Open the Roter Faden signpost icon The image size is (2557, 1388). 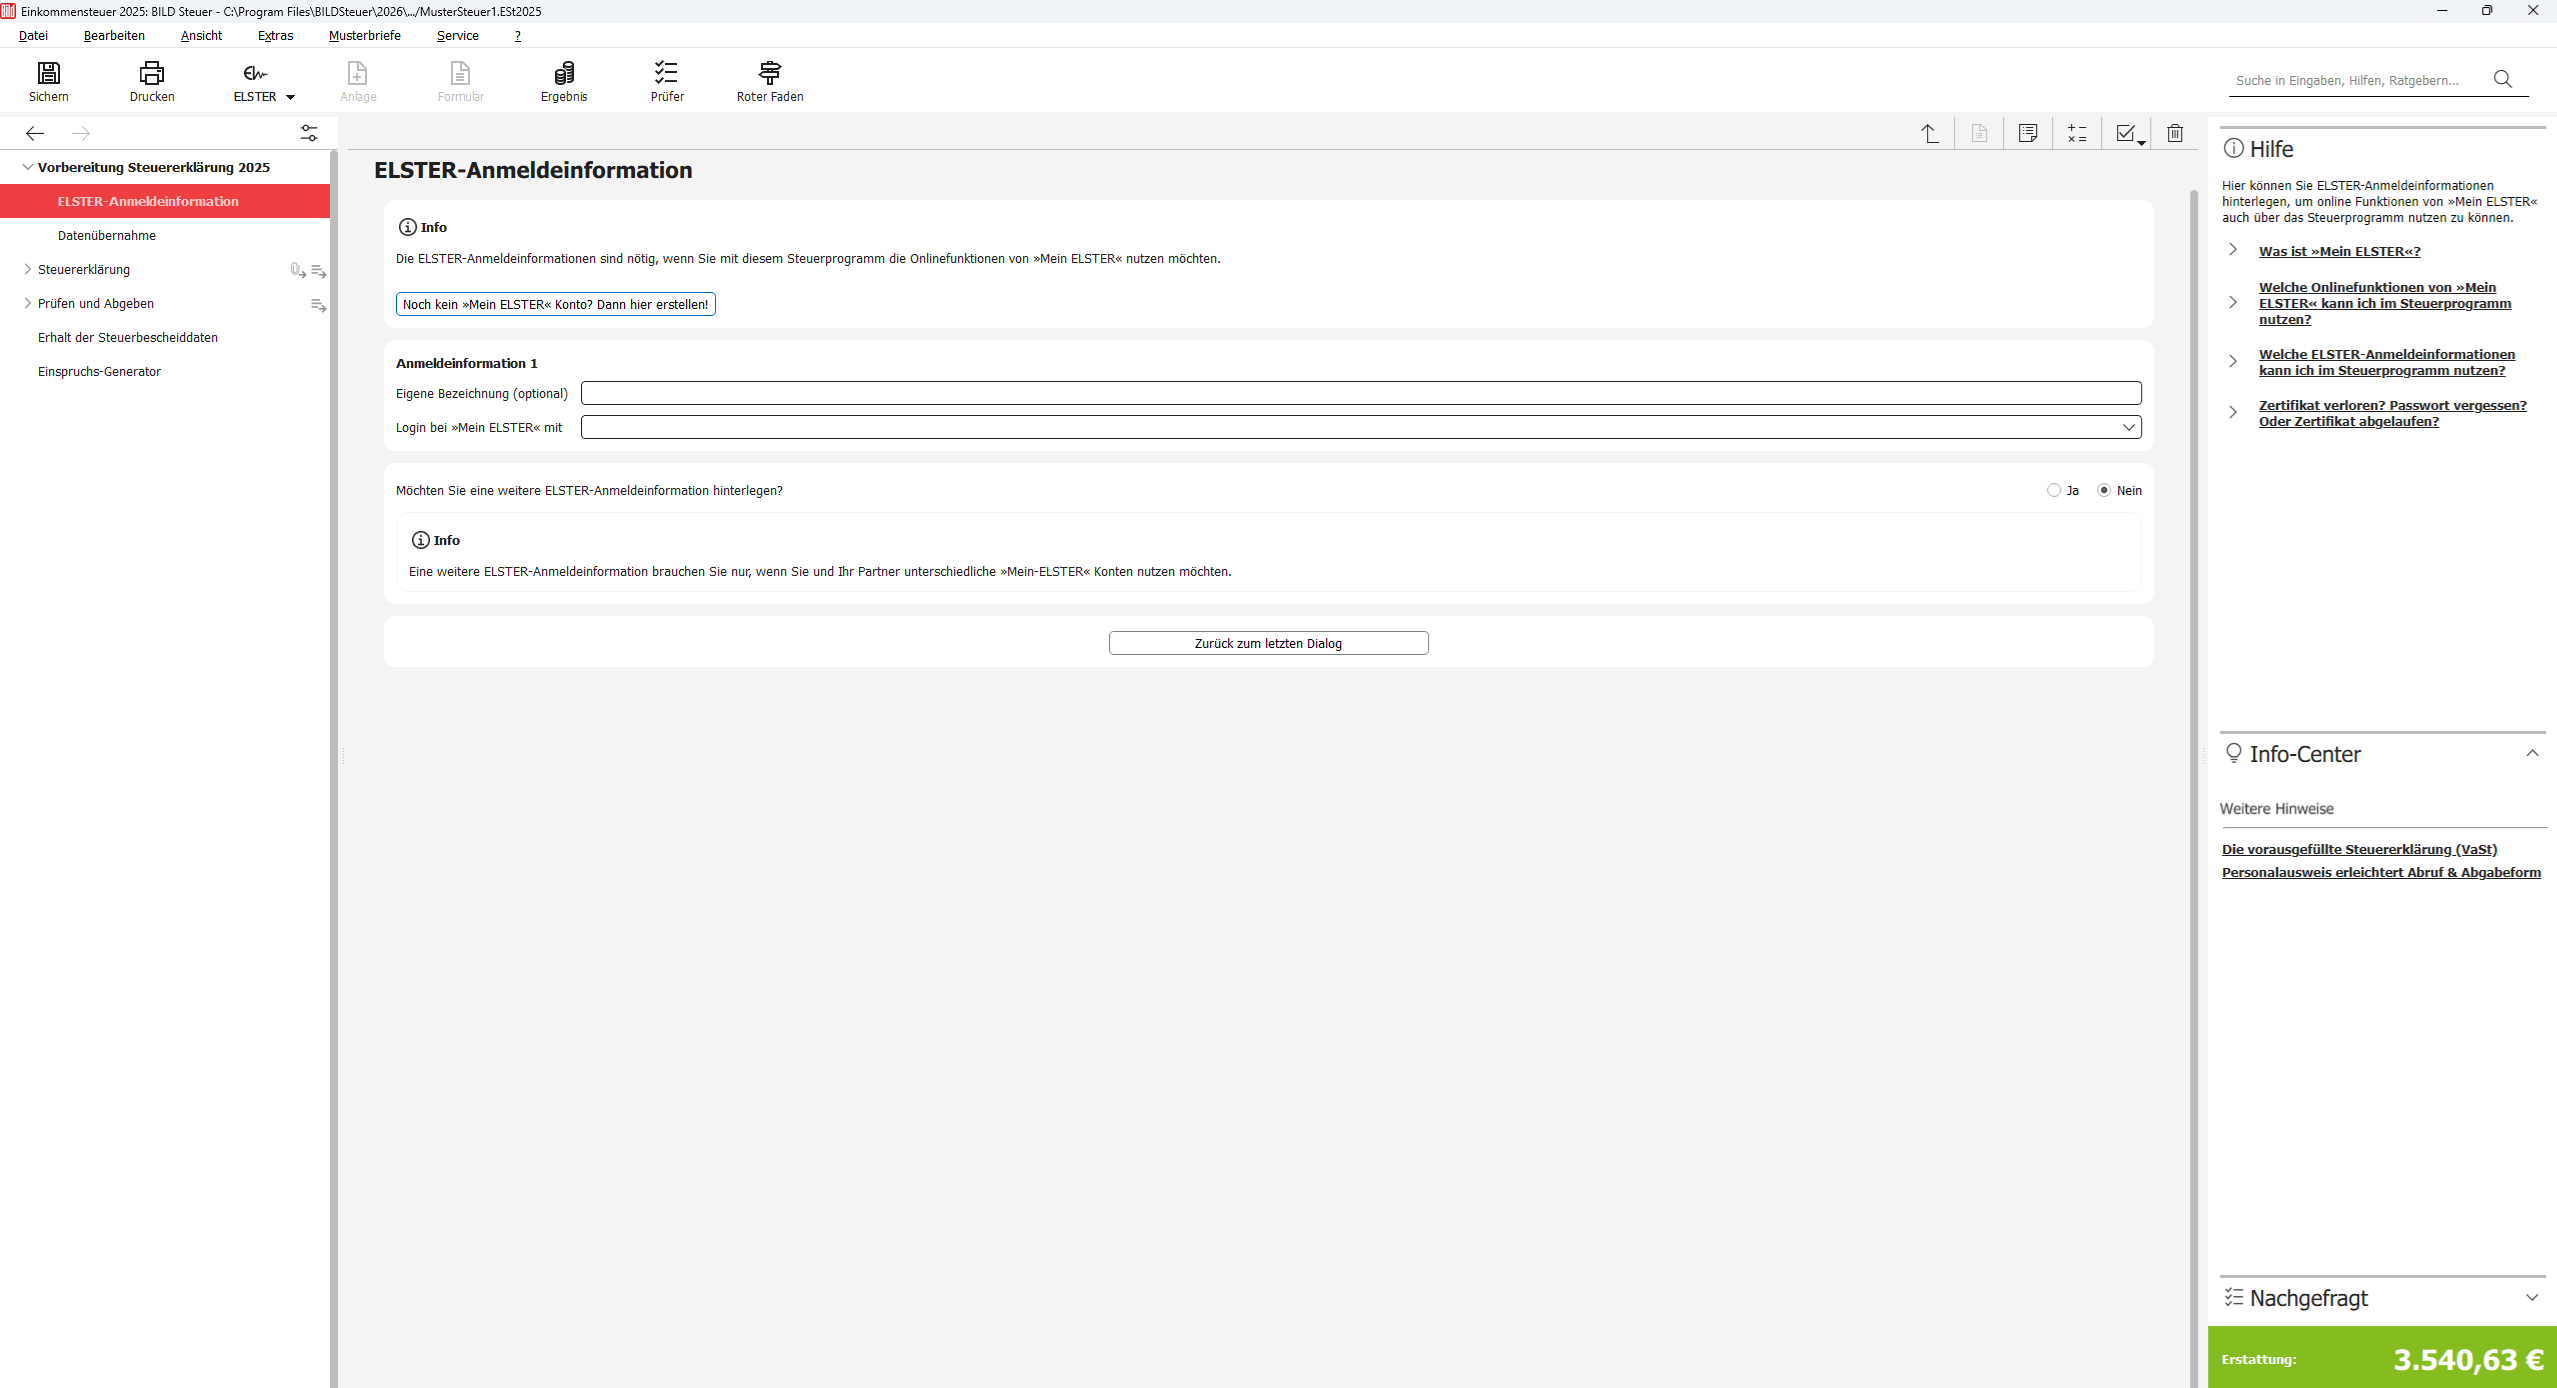[x=769, y=73]
